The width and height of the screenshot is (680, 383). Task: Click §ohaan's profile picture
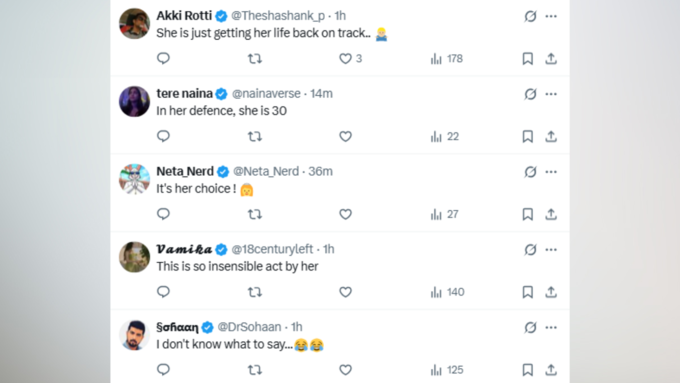tap(134, 335)
